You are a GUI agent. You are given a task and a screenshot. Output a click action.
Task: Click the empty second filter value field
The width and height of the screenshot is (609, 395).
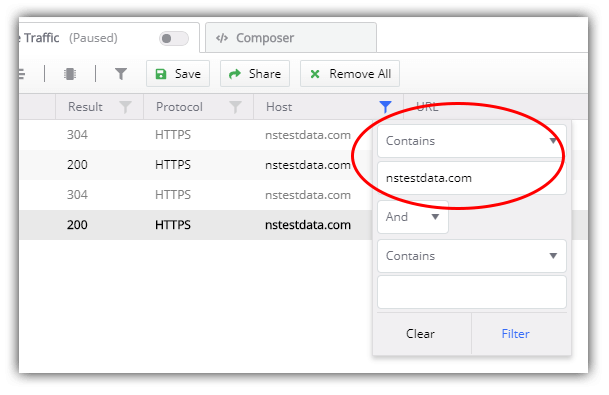(472, 292)
